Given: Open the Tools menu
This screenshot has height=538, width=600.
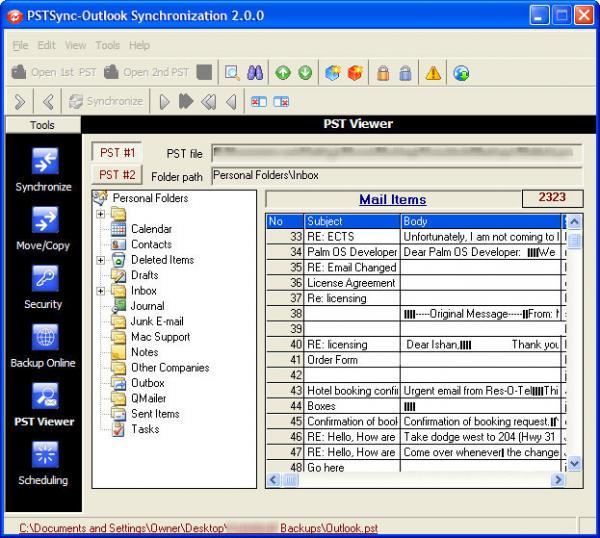Looking at the screenshot, I should click(x=108, y=45).
